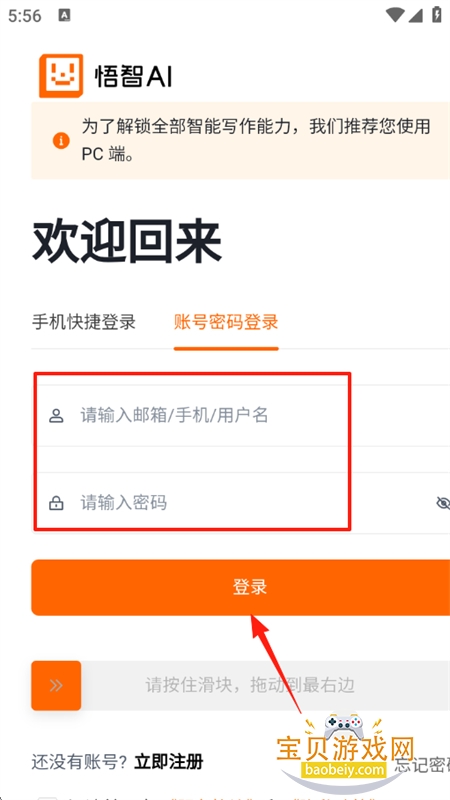Switch to the 手机快捷登录 tab
Image resolution: width=450 pixels, height=800 pixels.
[84, 322]
